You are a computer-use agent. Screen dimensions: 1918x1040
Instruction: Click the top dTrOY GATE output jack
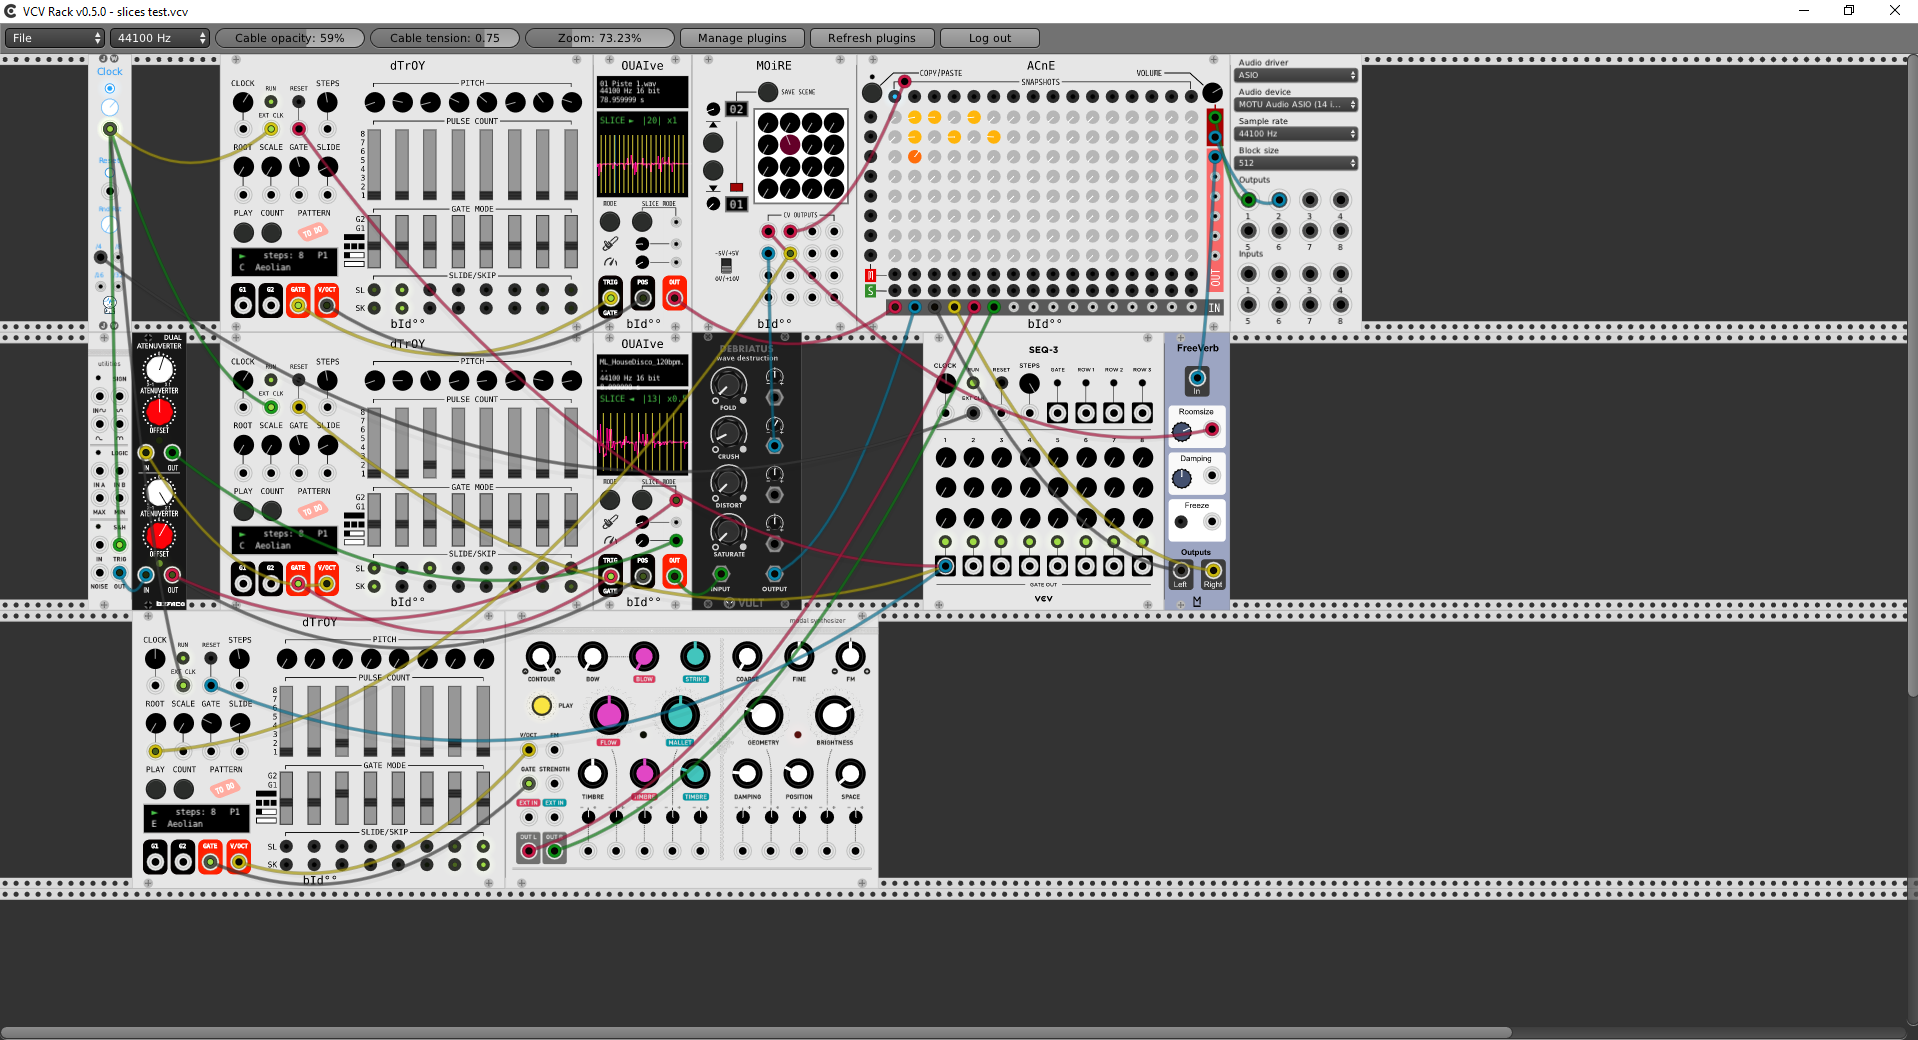tap(298, 305)
